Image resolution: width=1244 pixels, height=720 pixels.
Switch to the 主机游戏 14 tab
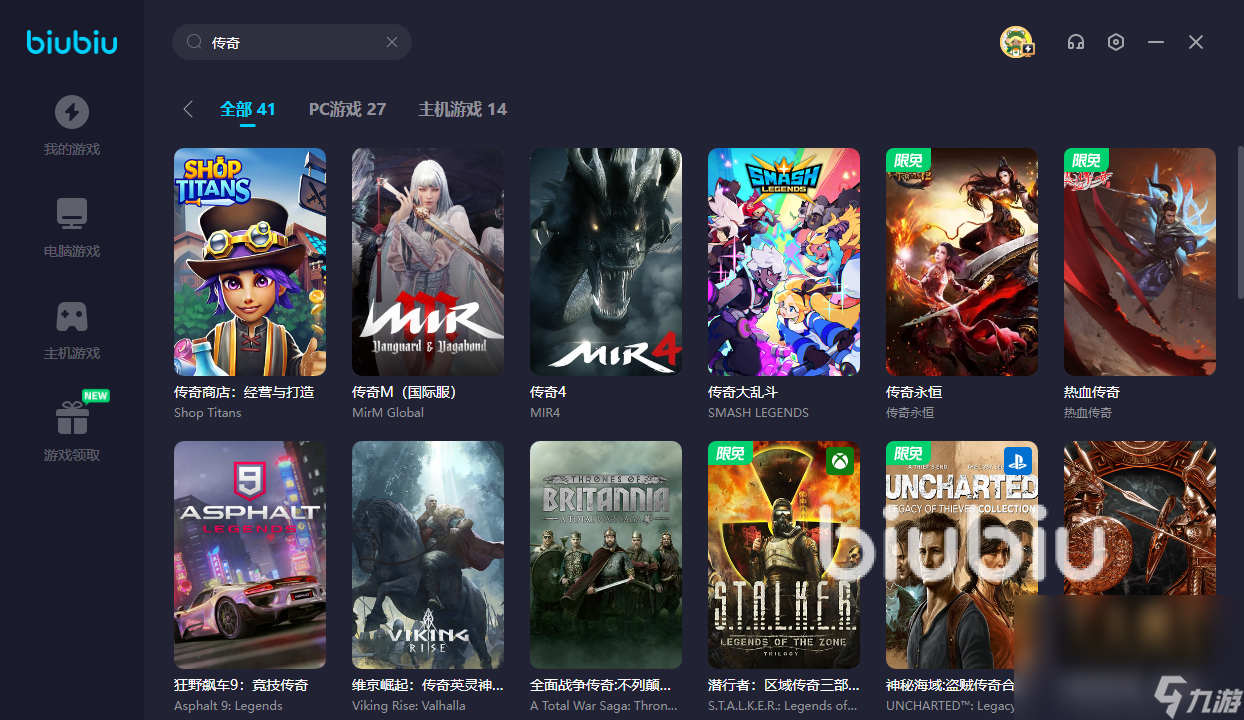click(462, 109)
